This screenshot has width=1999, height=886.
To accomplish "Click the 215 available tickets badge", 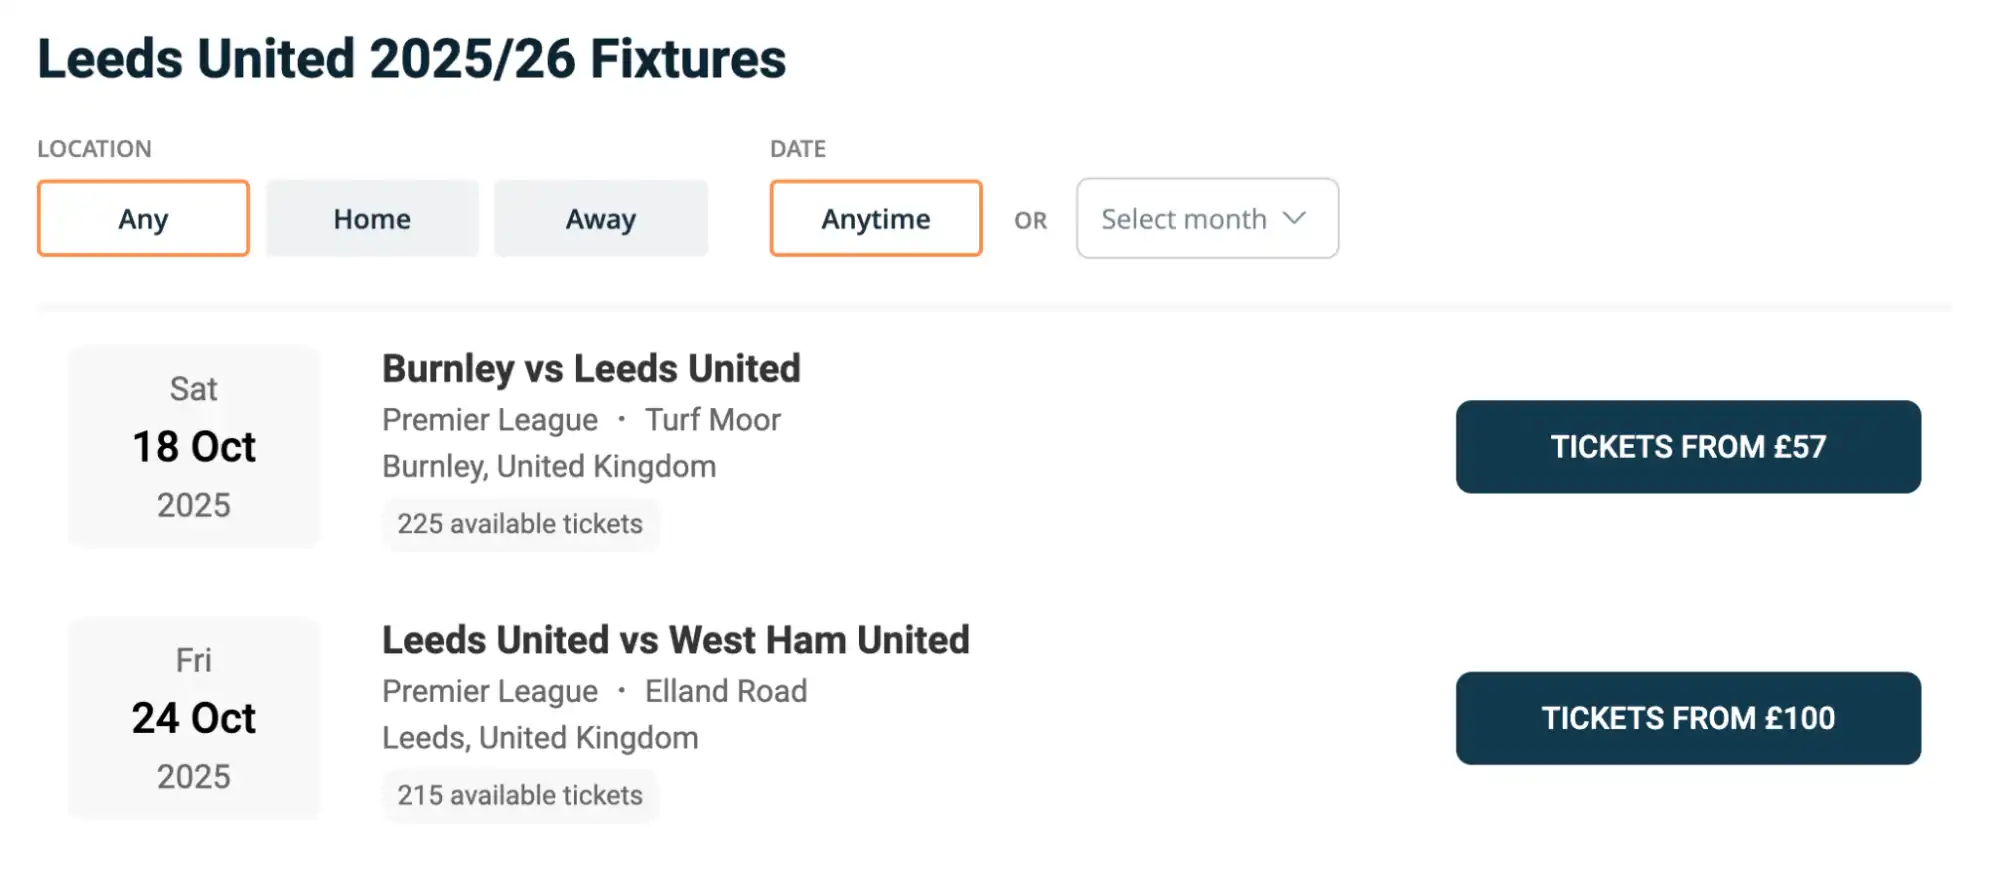I will (520, 795).
